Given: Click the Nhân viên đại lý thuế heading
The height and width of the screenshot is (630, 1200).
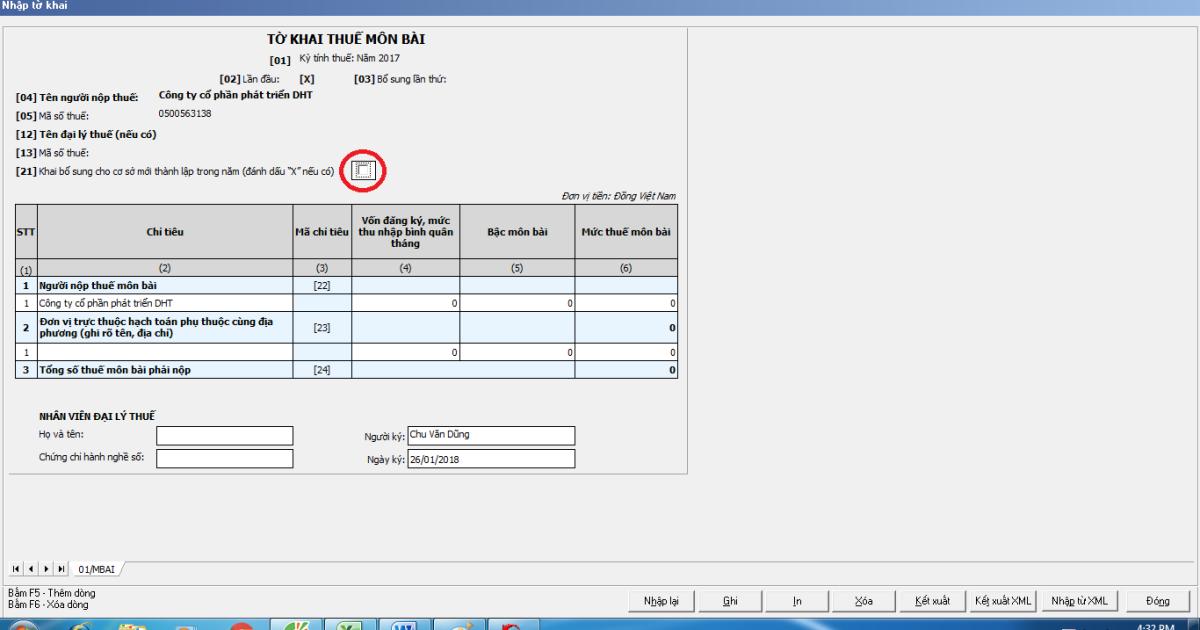Looking at the screenshot, I should [97, 415].
